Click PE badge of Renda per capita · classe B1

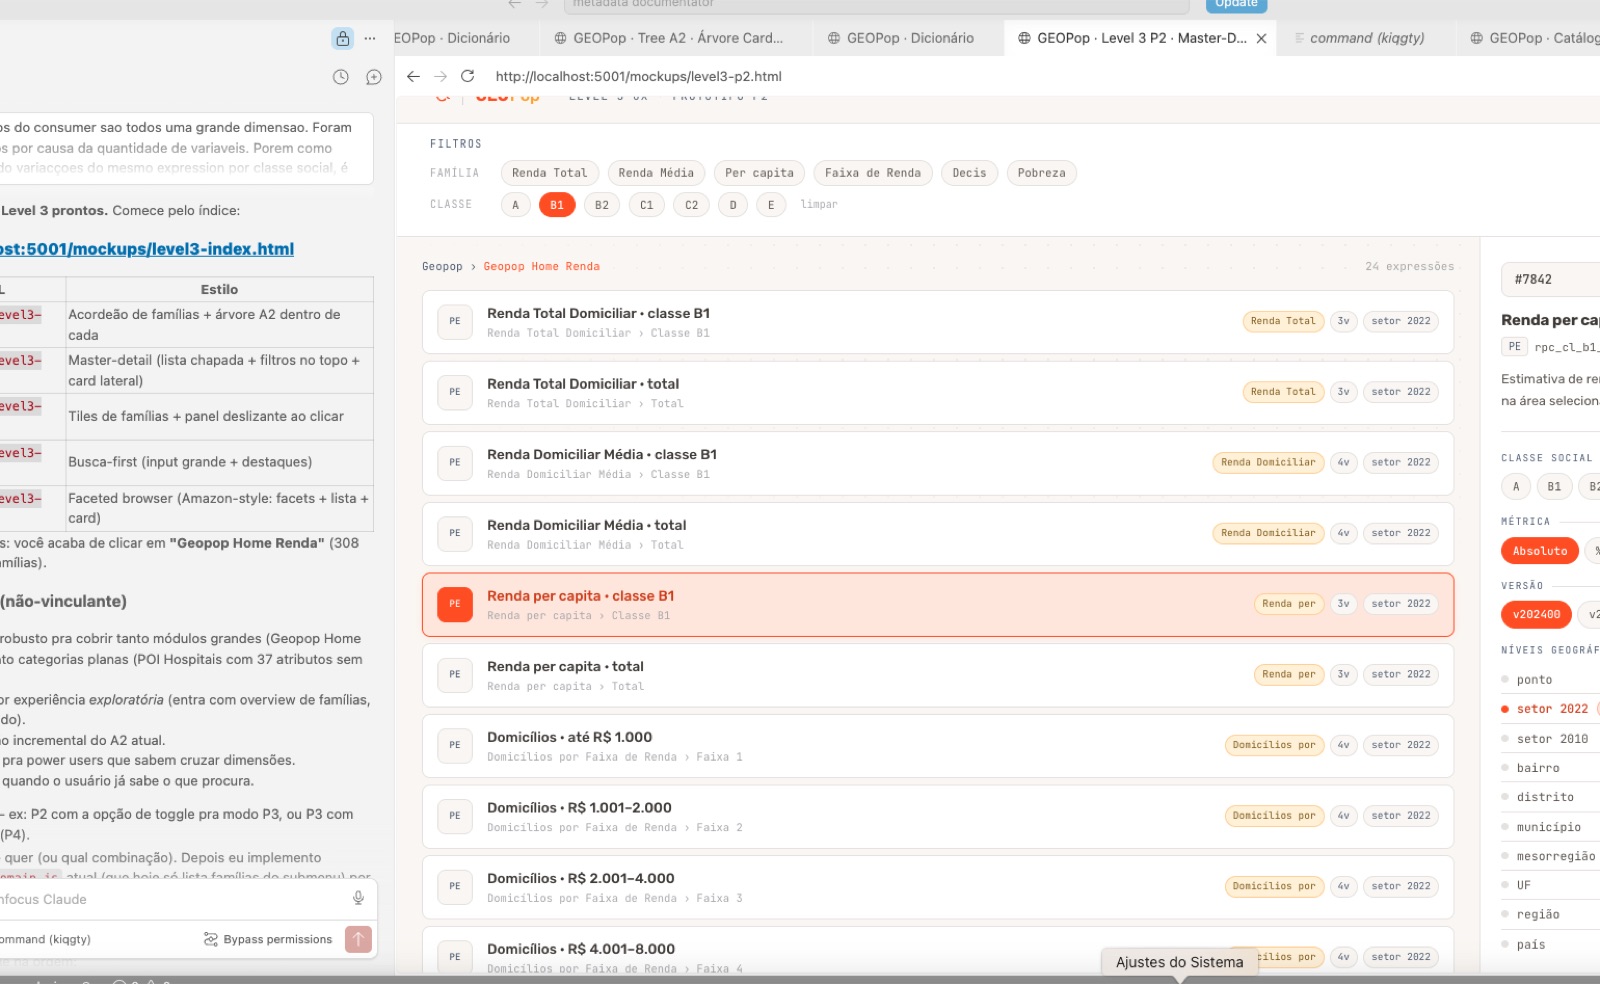click(455, 604)
